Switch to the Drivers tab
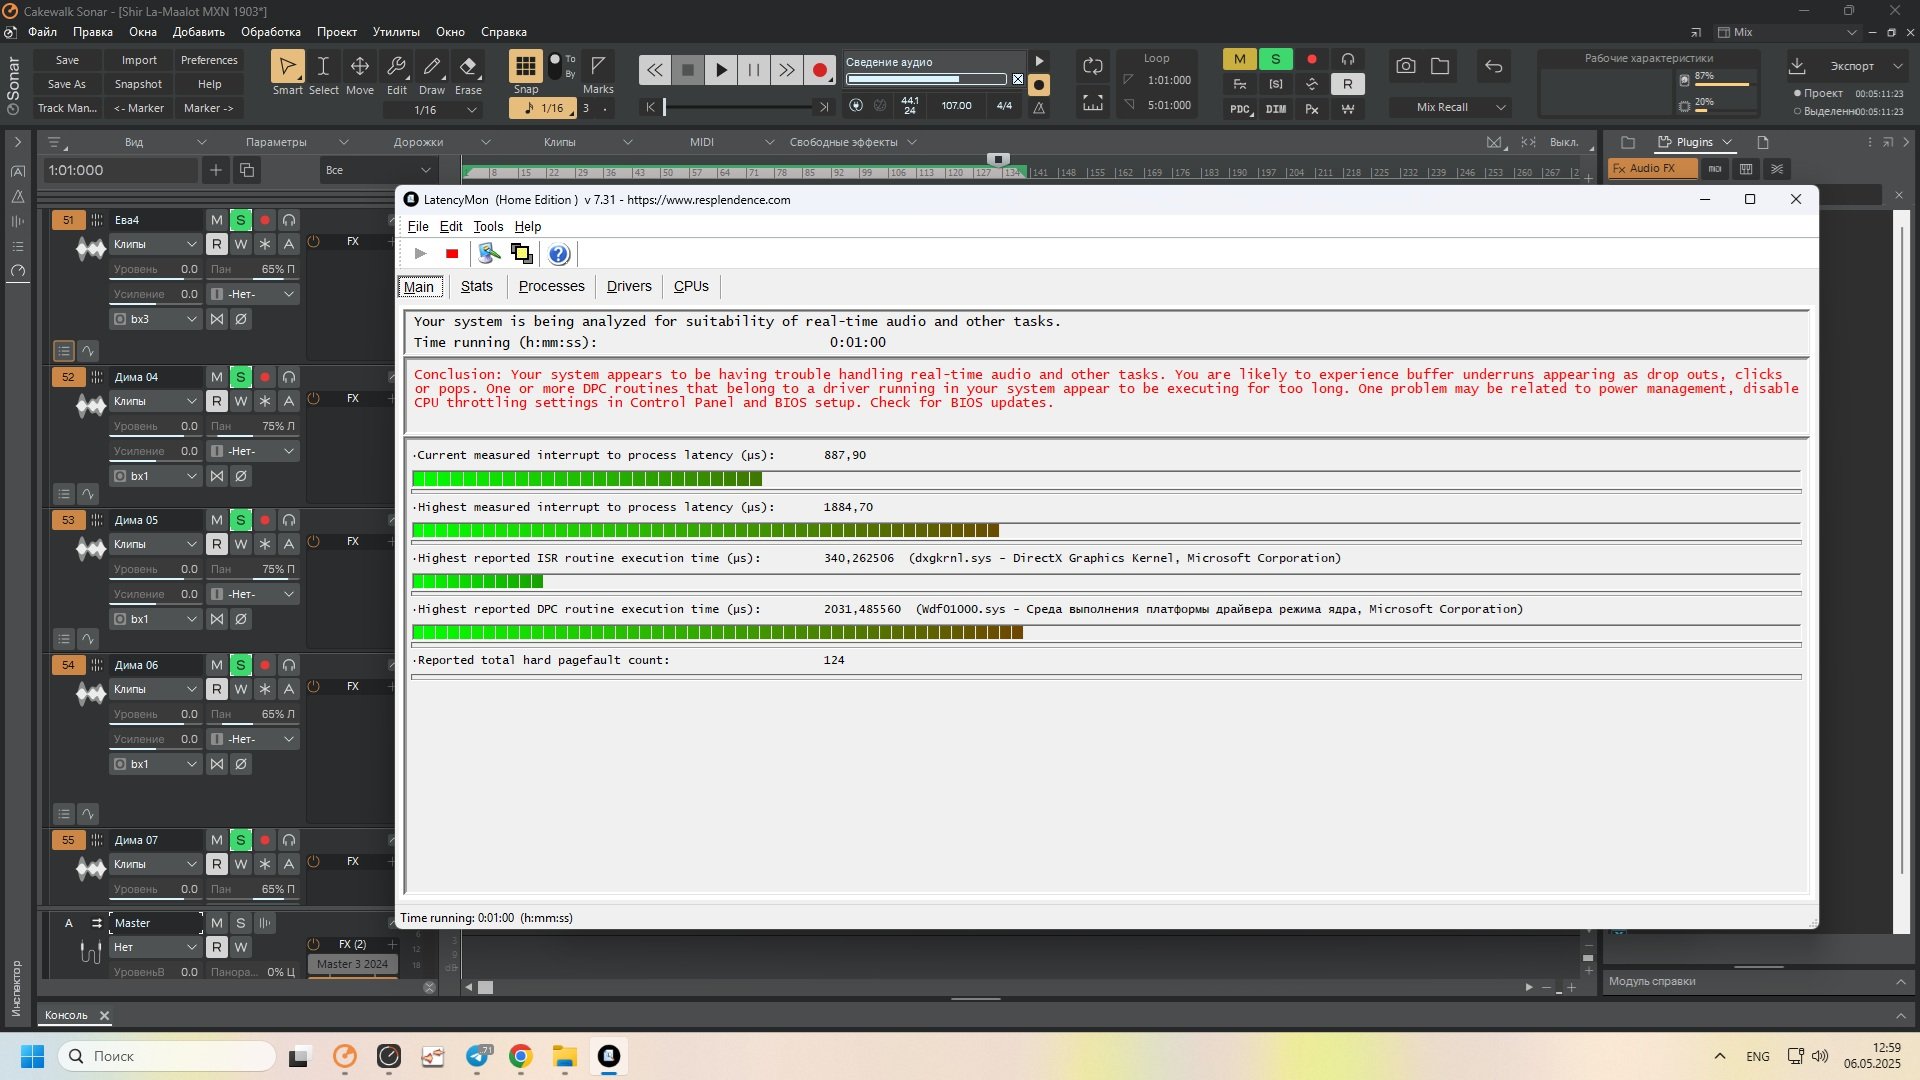The height and width of the screenshot is (1080, 1920). pos(628,286)
